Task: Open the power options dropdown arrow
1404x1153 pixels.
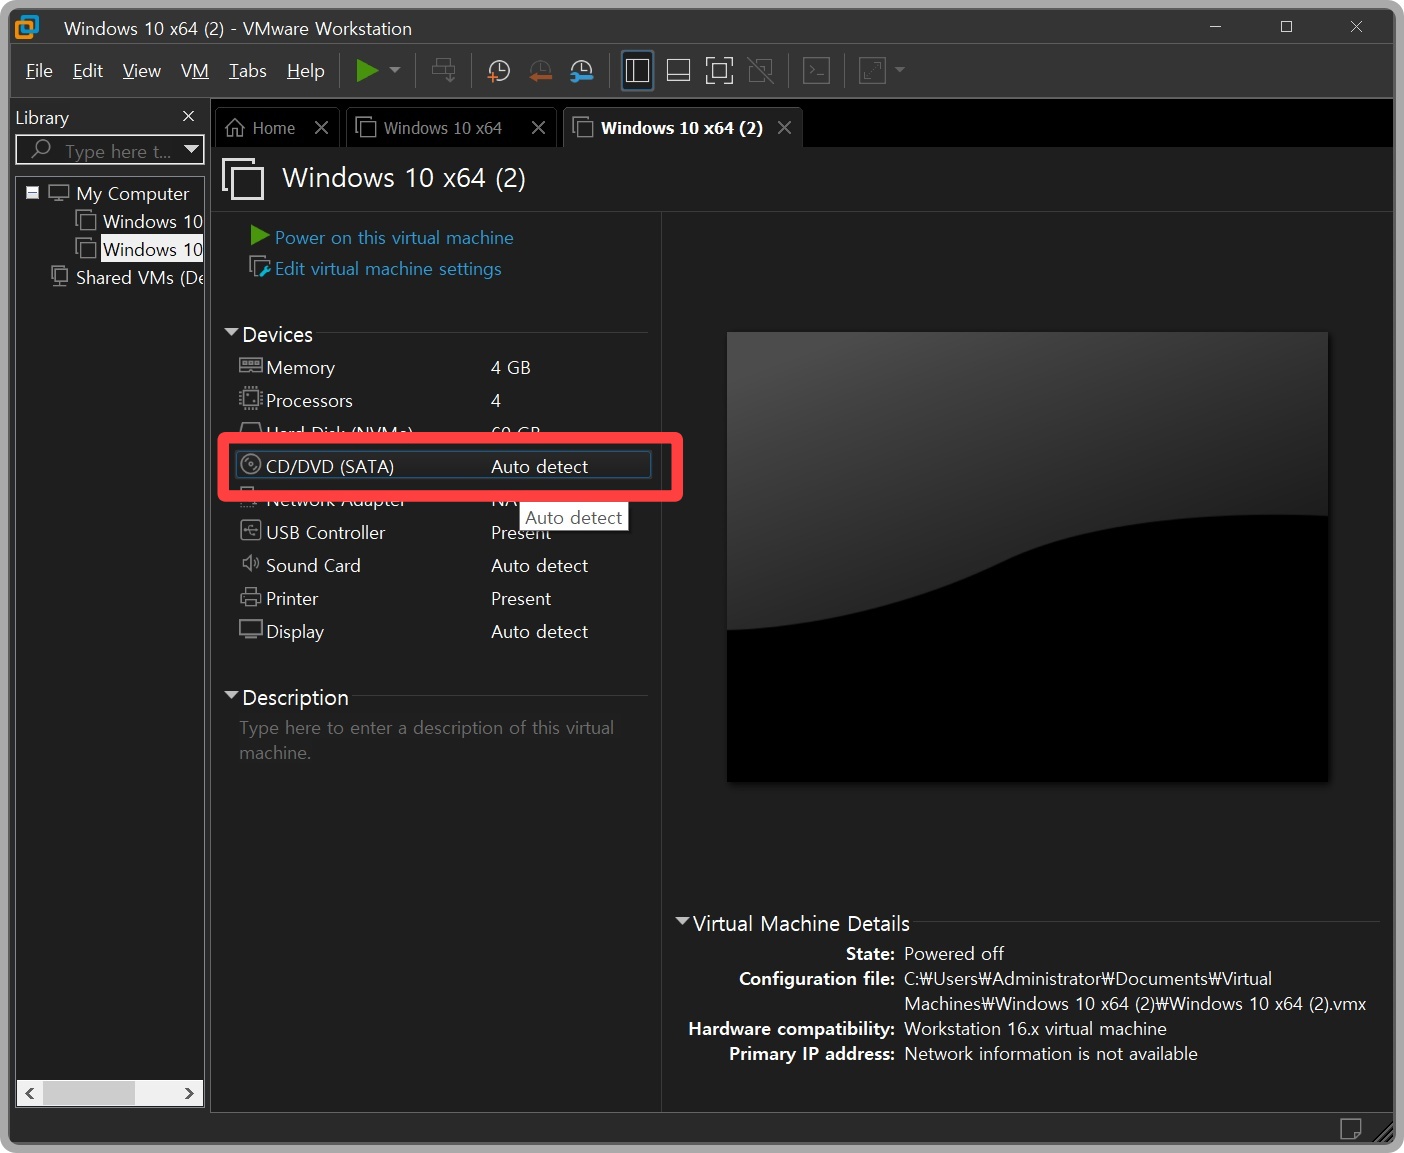Action: pos(395,70)
